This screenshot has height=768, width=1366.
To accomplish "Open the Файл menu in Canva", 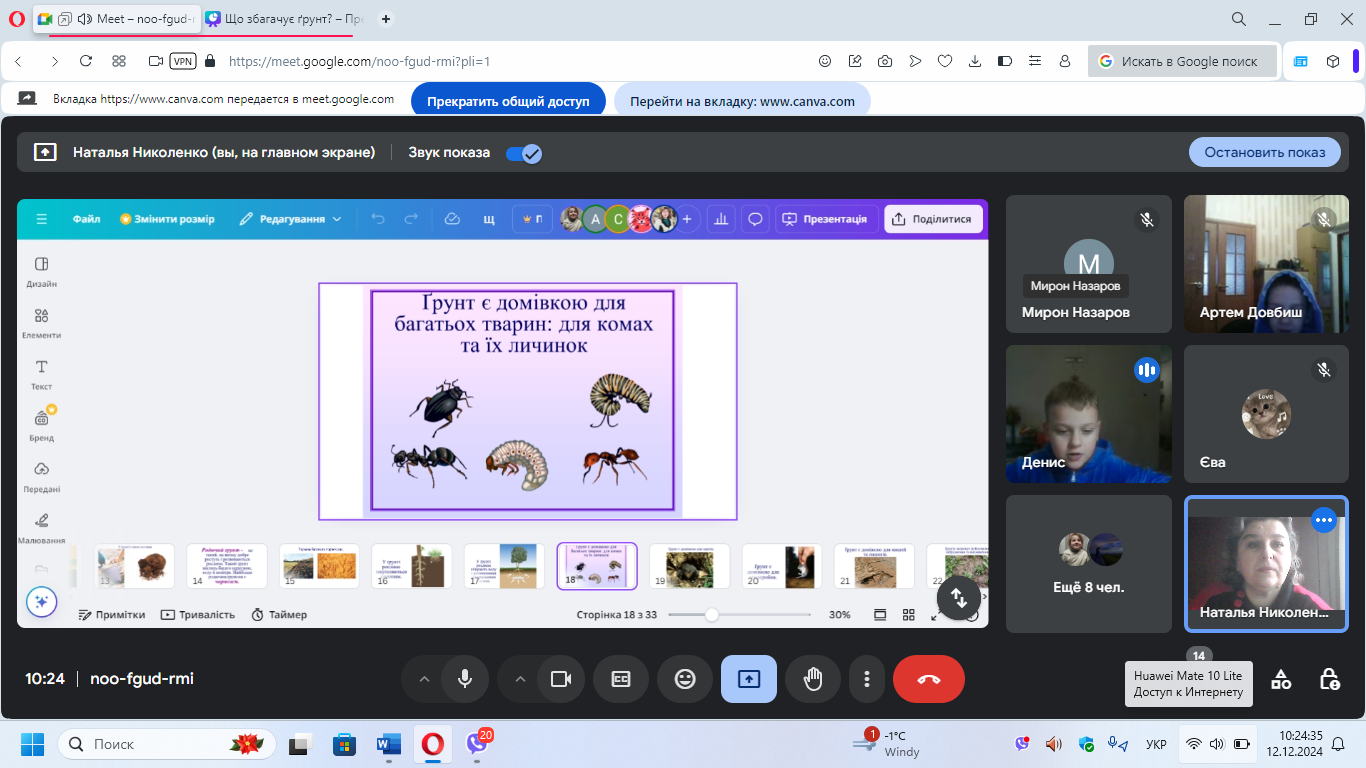I will (x=86, y=219).
